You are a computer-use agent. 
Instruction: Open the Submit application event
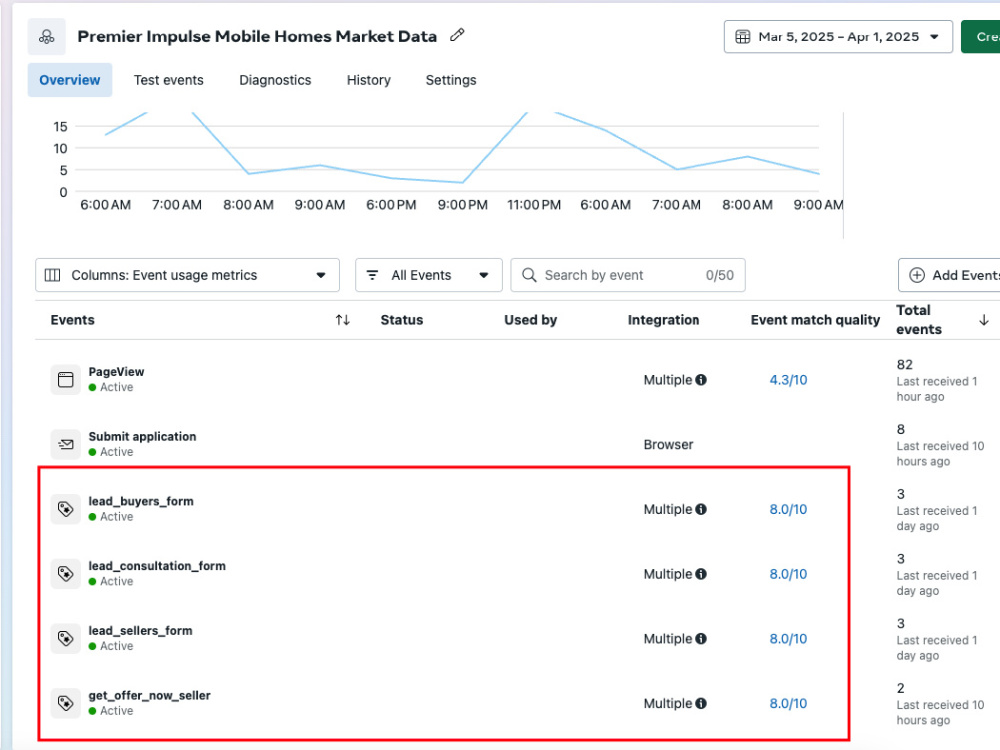(x=142, y=436)
